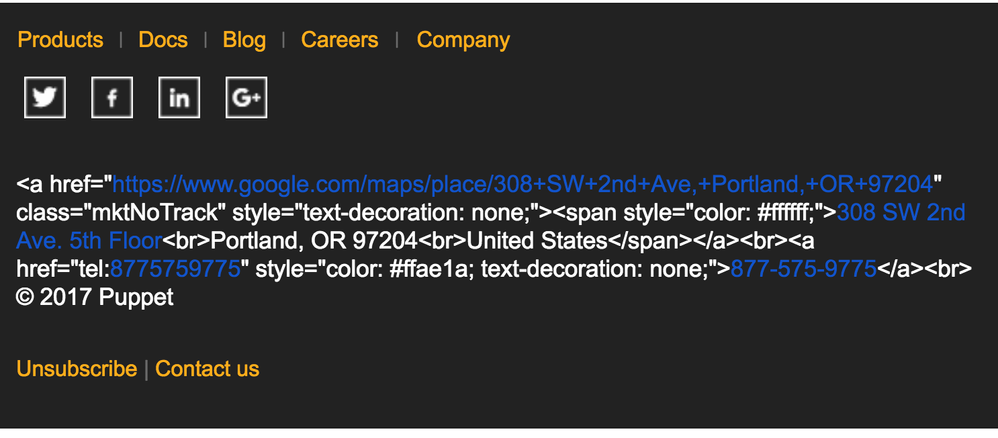Go to the Products footer link
Viewport: 998px width, 438px height.
[x=60, y=40]
